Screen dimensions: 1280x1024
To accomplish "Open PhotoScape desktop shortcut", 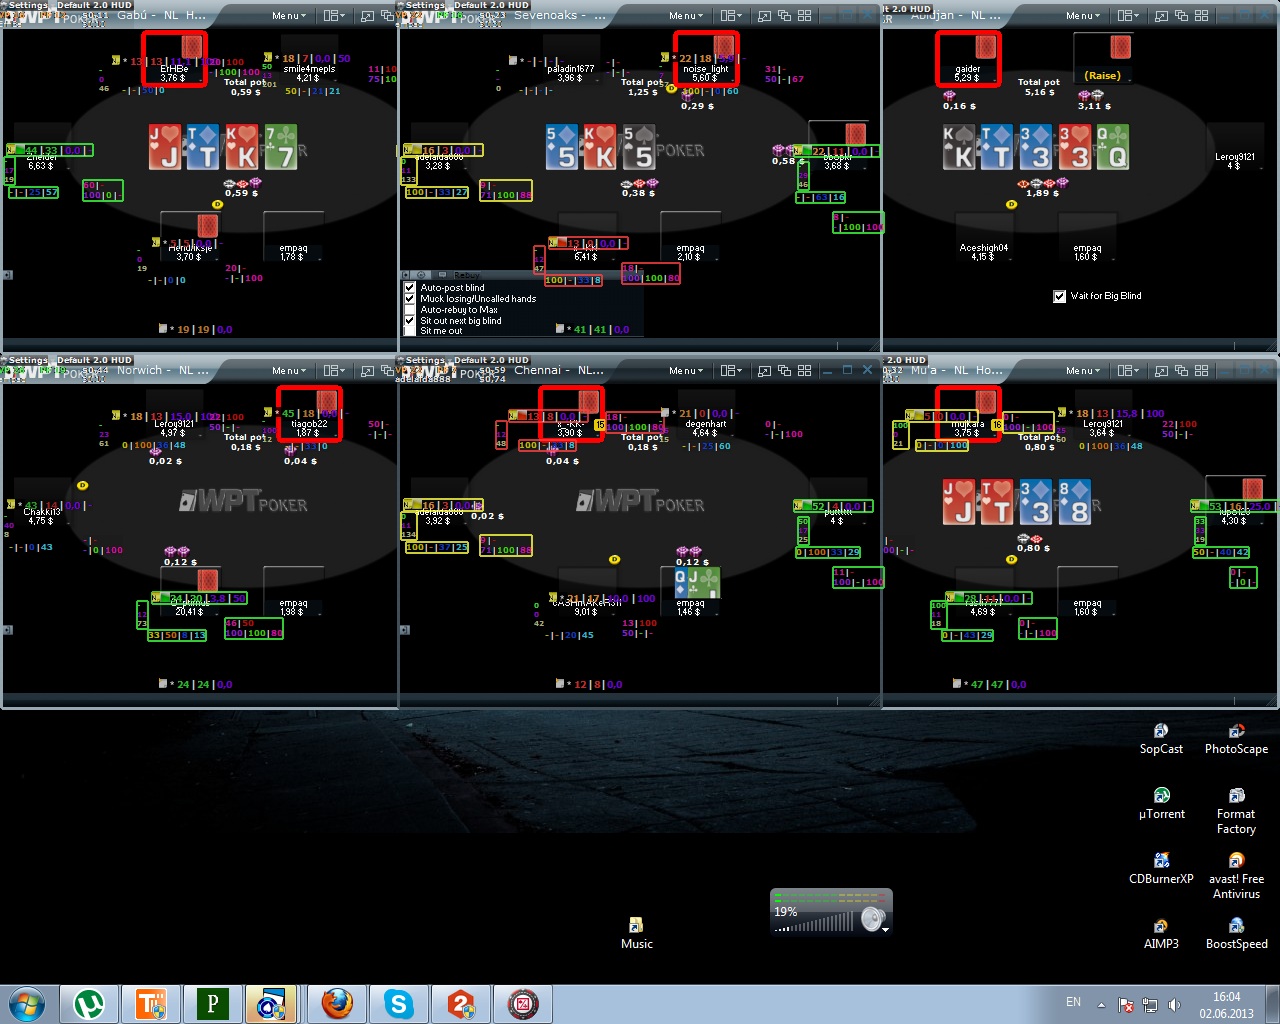I will [1236, 739].
